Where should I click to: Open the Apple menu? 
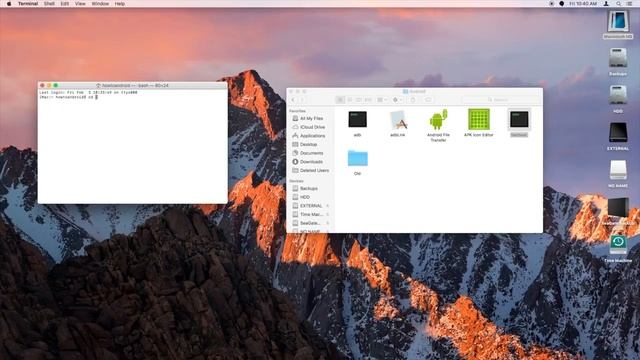[x=9, y=4]
